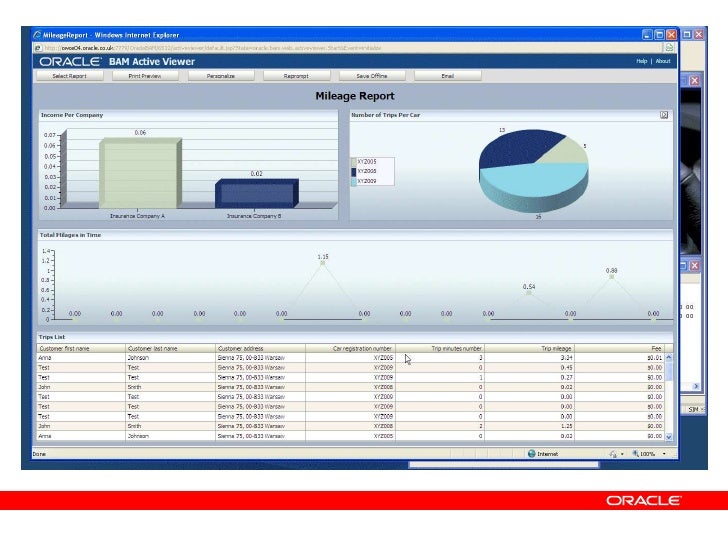Sort by Trip minutes number column
The image size is (728, 546).
point(440,348)
